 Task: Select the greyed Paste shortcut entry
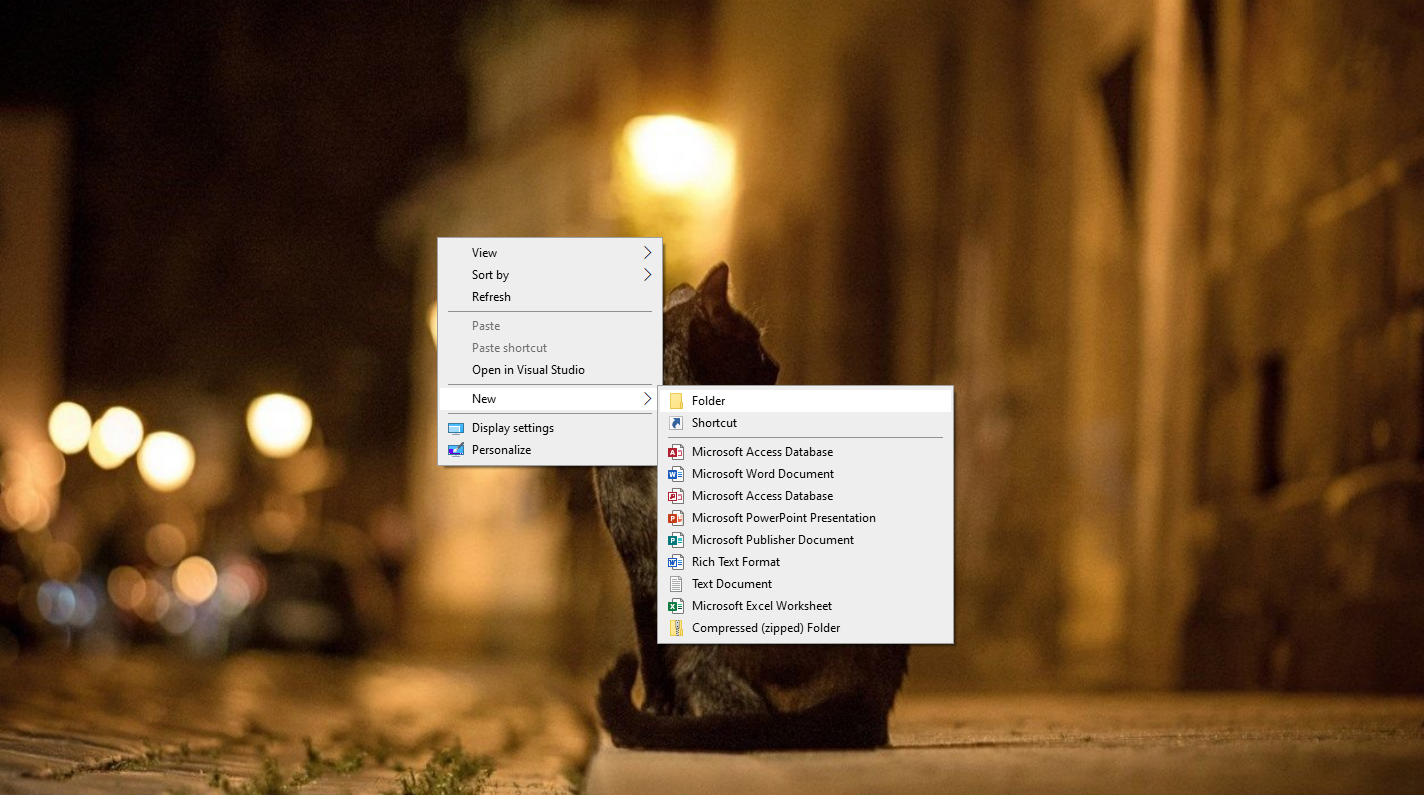tap(550, 348)
